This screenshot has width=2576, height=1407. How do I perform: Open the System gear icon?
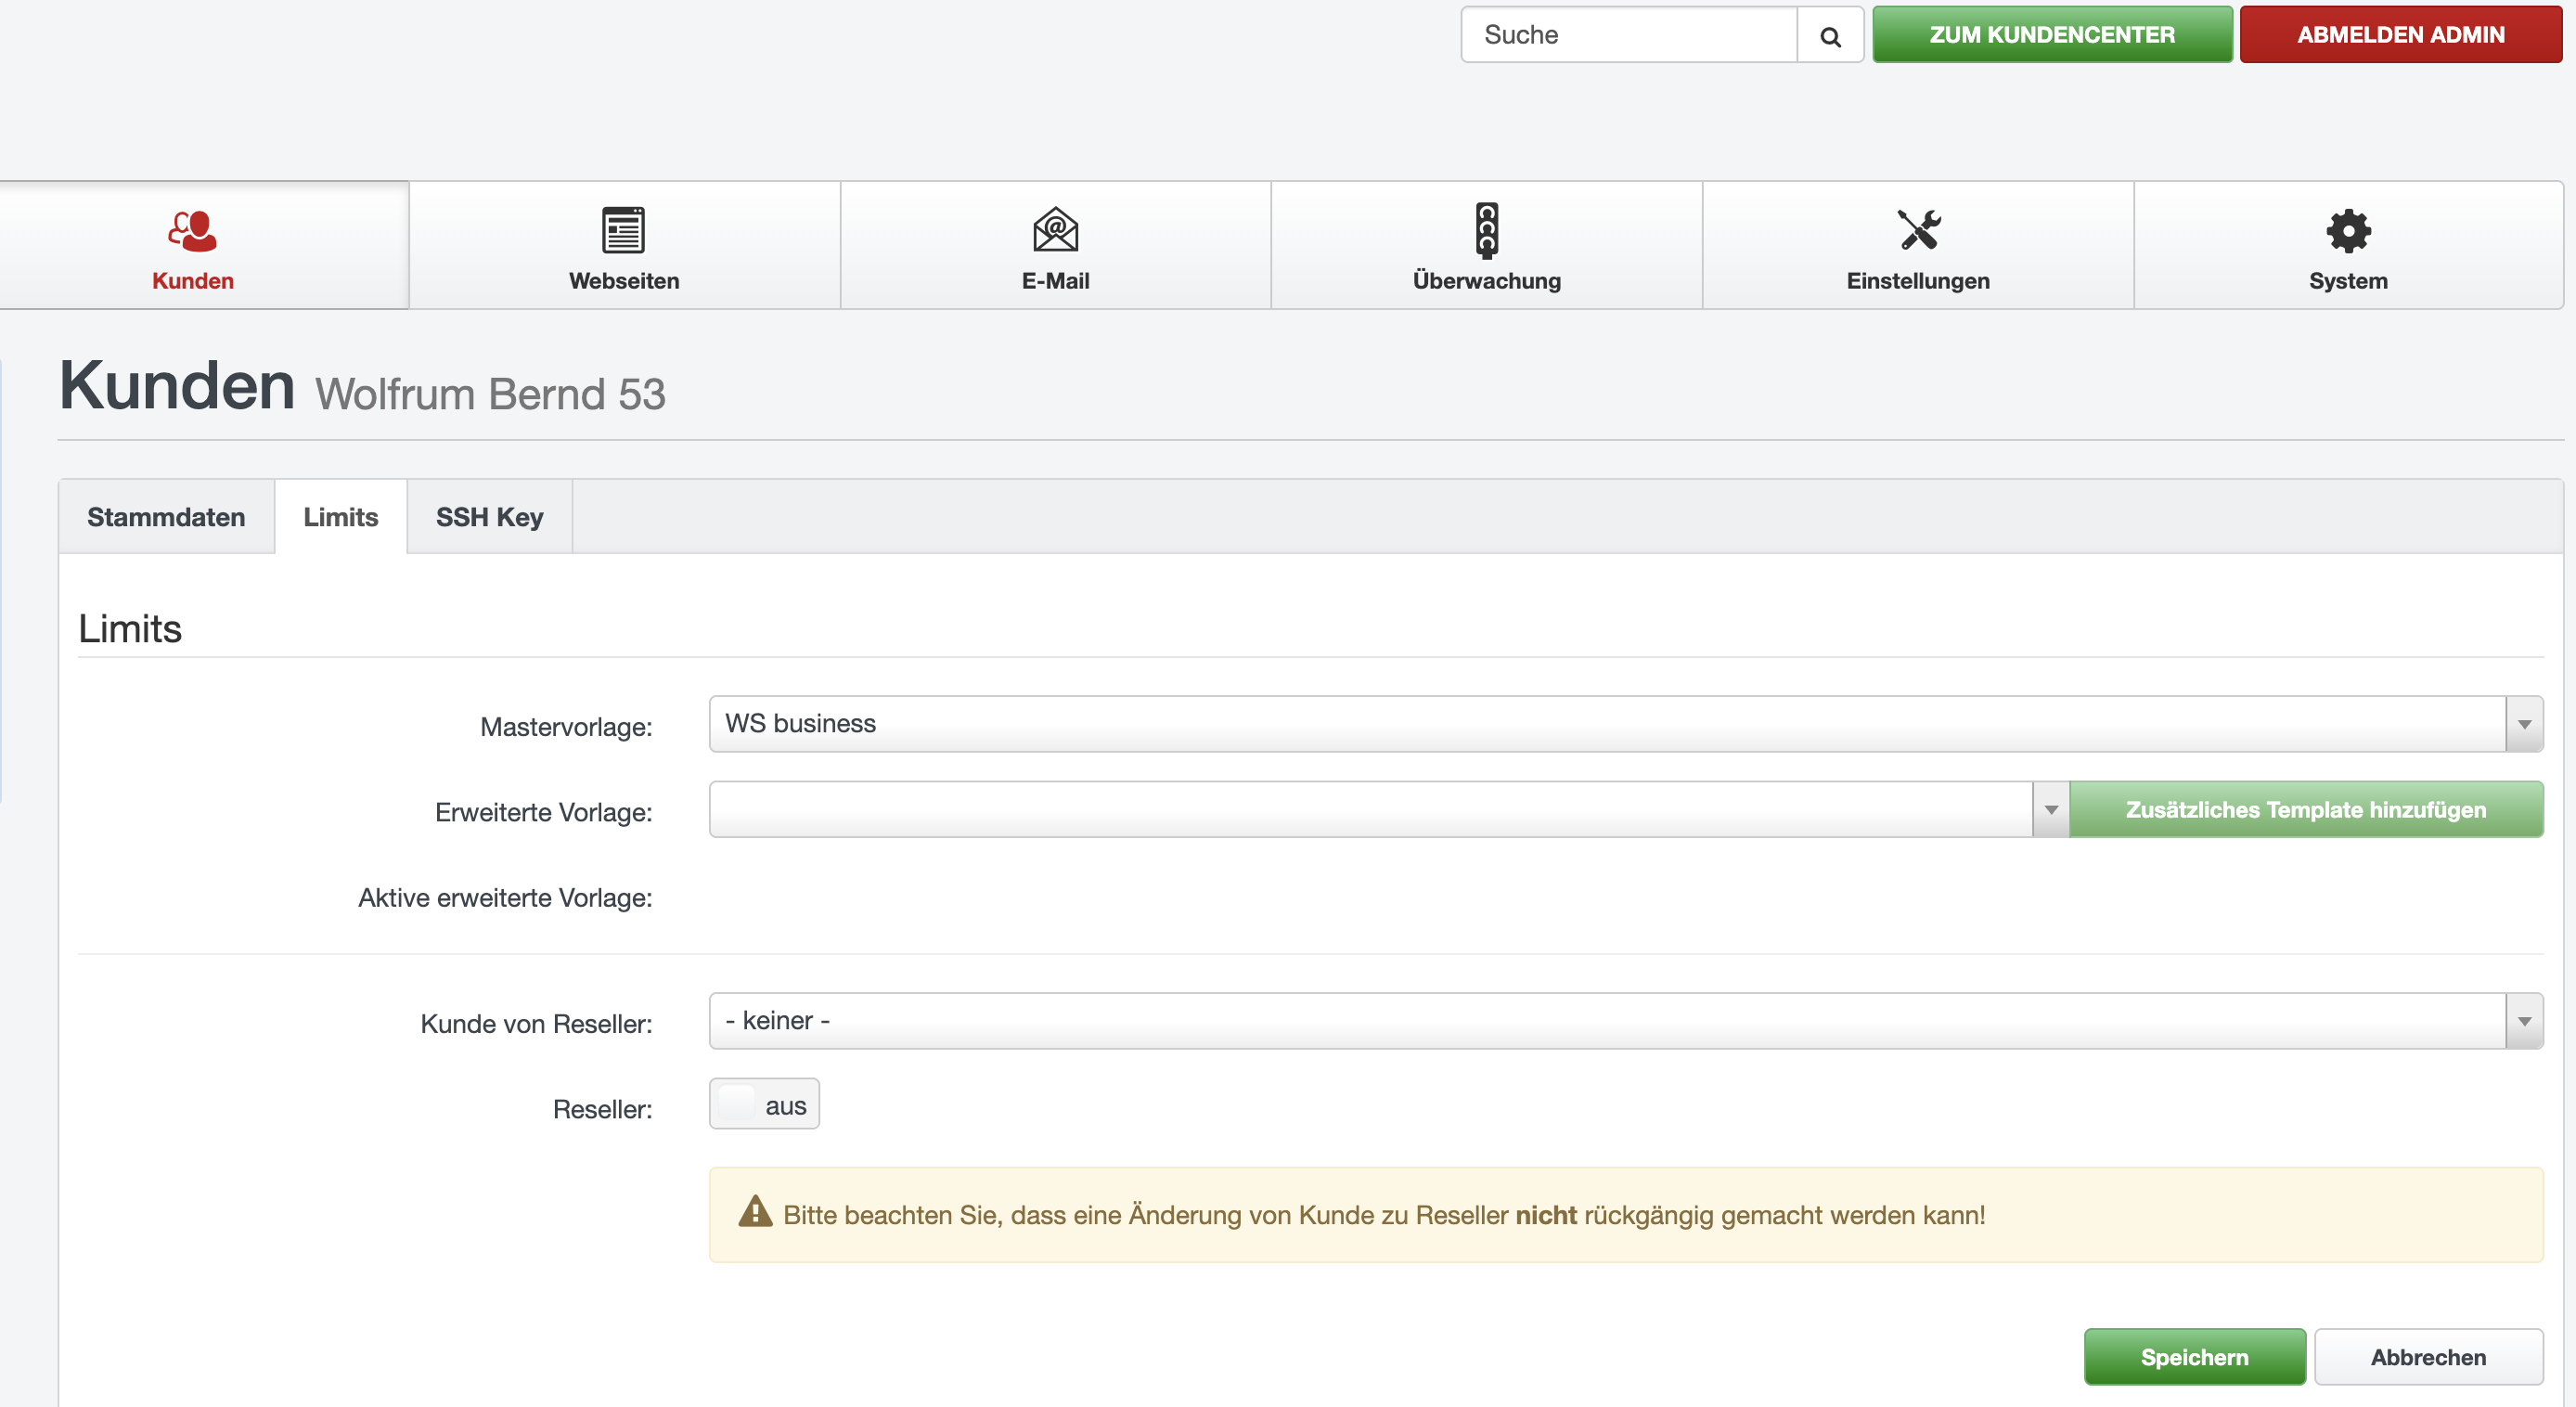click(2347, 230)
